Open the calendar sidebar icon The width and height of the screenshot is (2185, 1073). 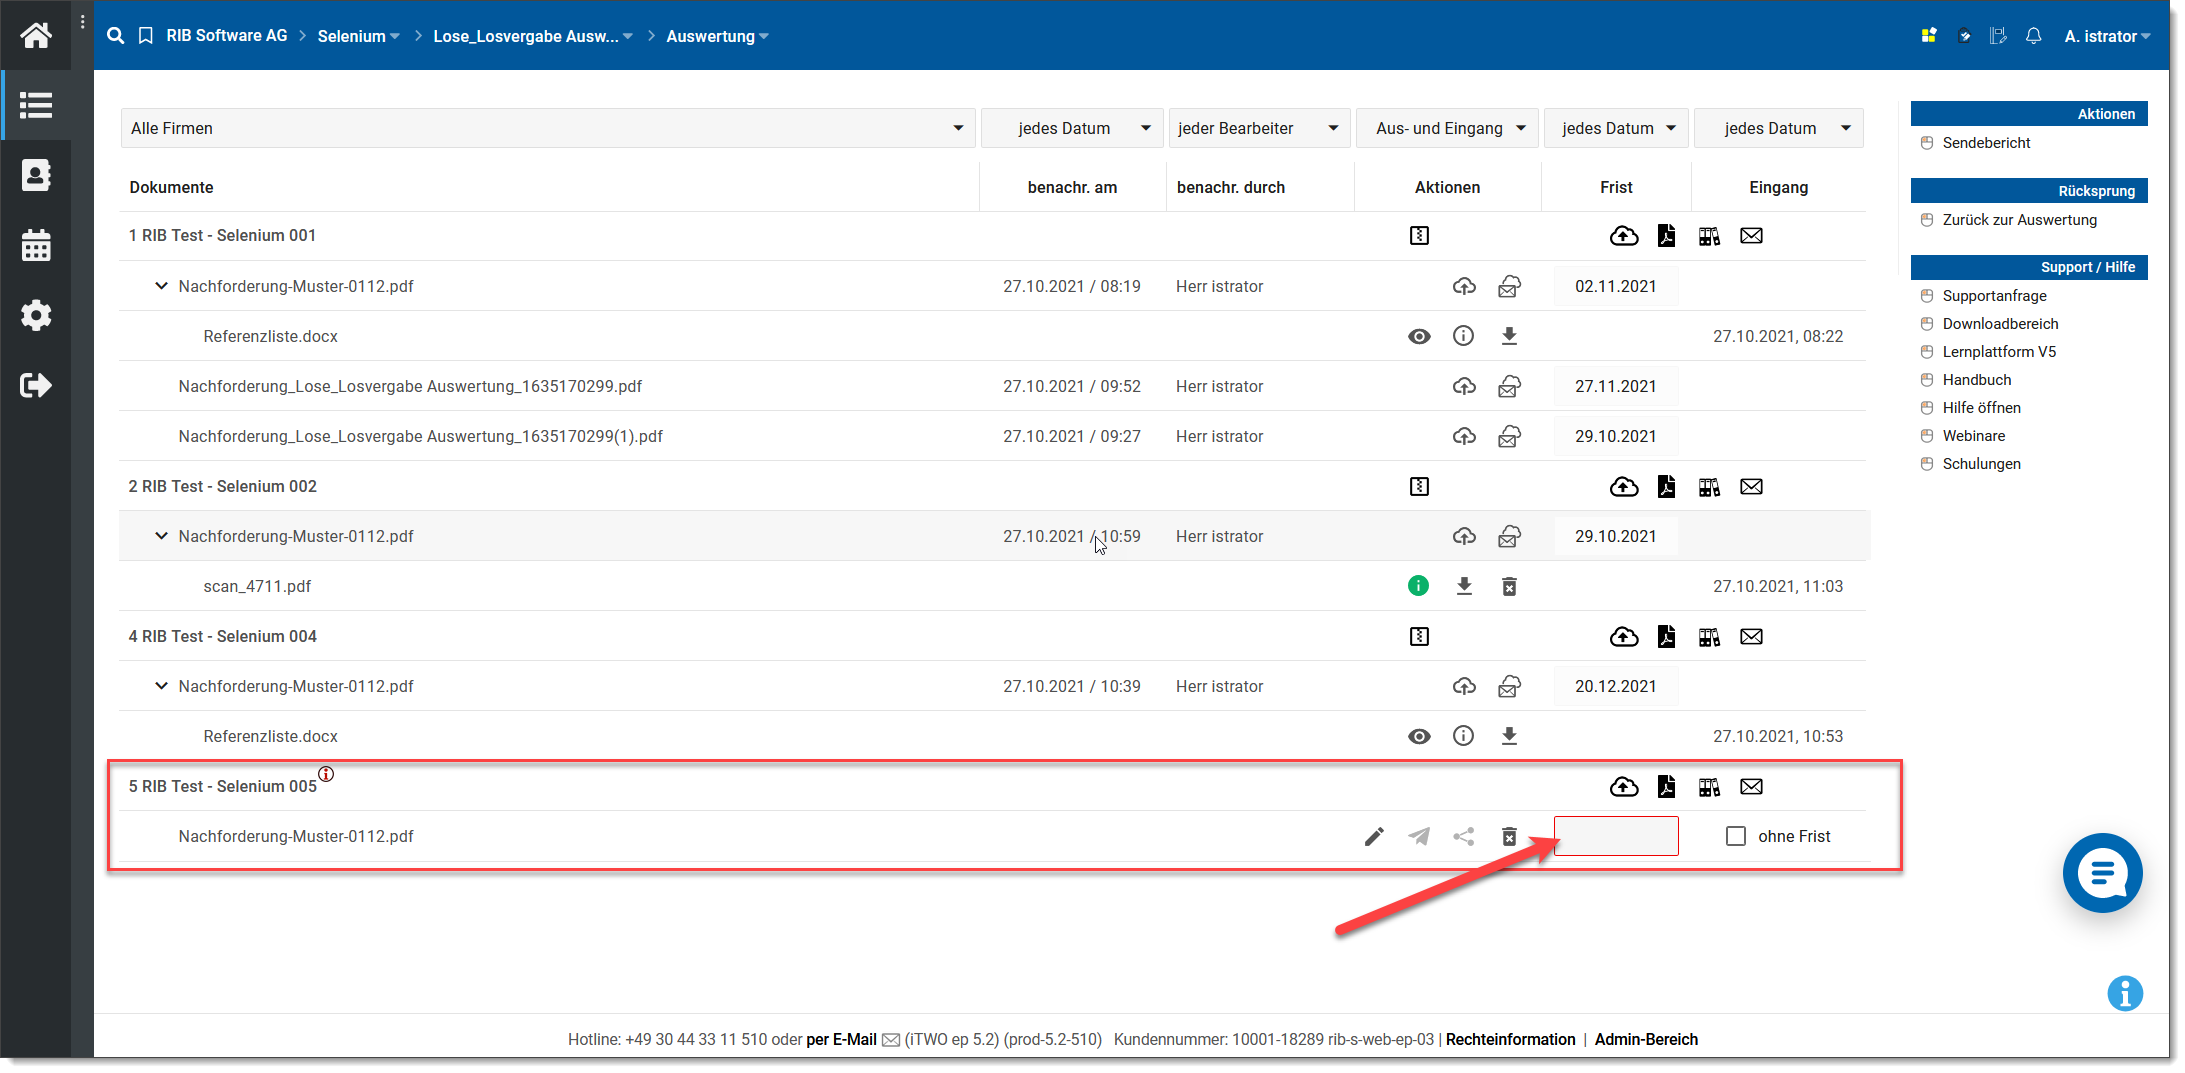[x=36, y=245]
